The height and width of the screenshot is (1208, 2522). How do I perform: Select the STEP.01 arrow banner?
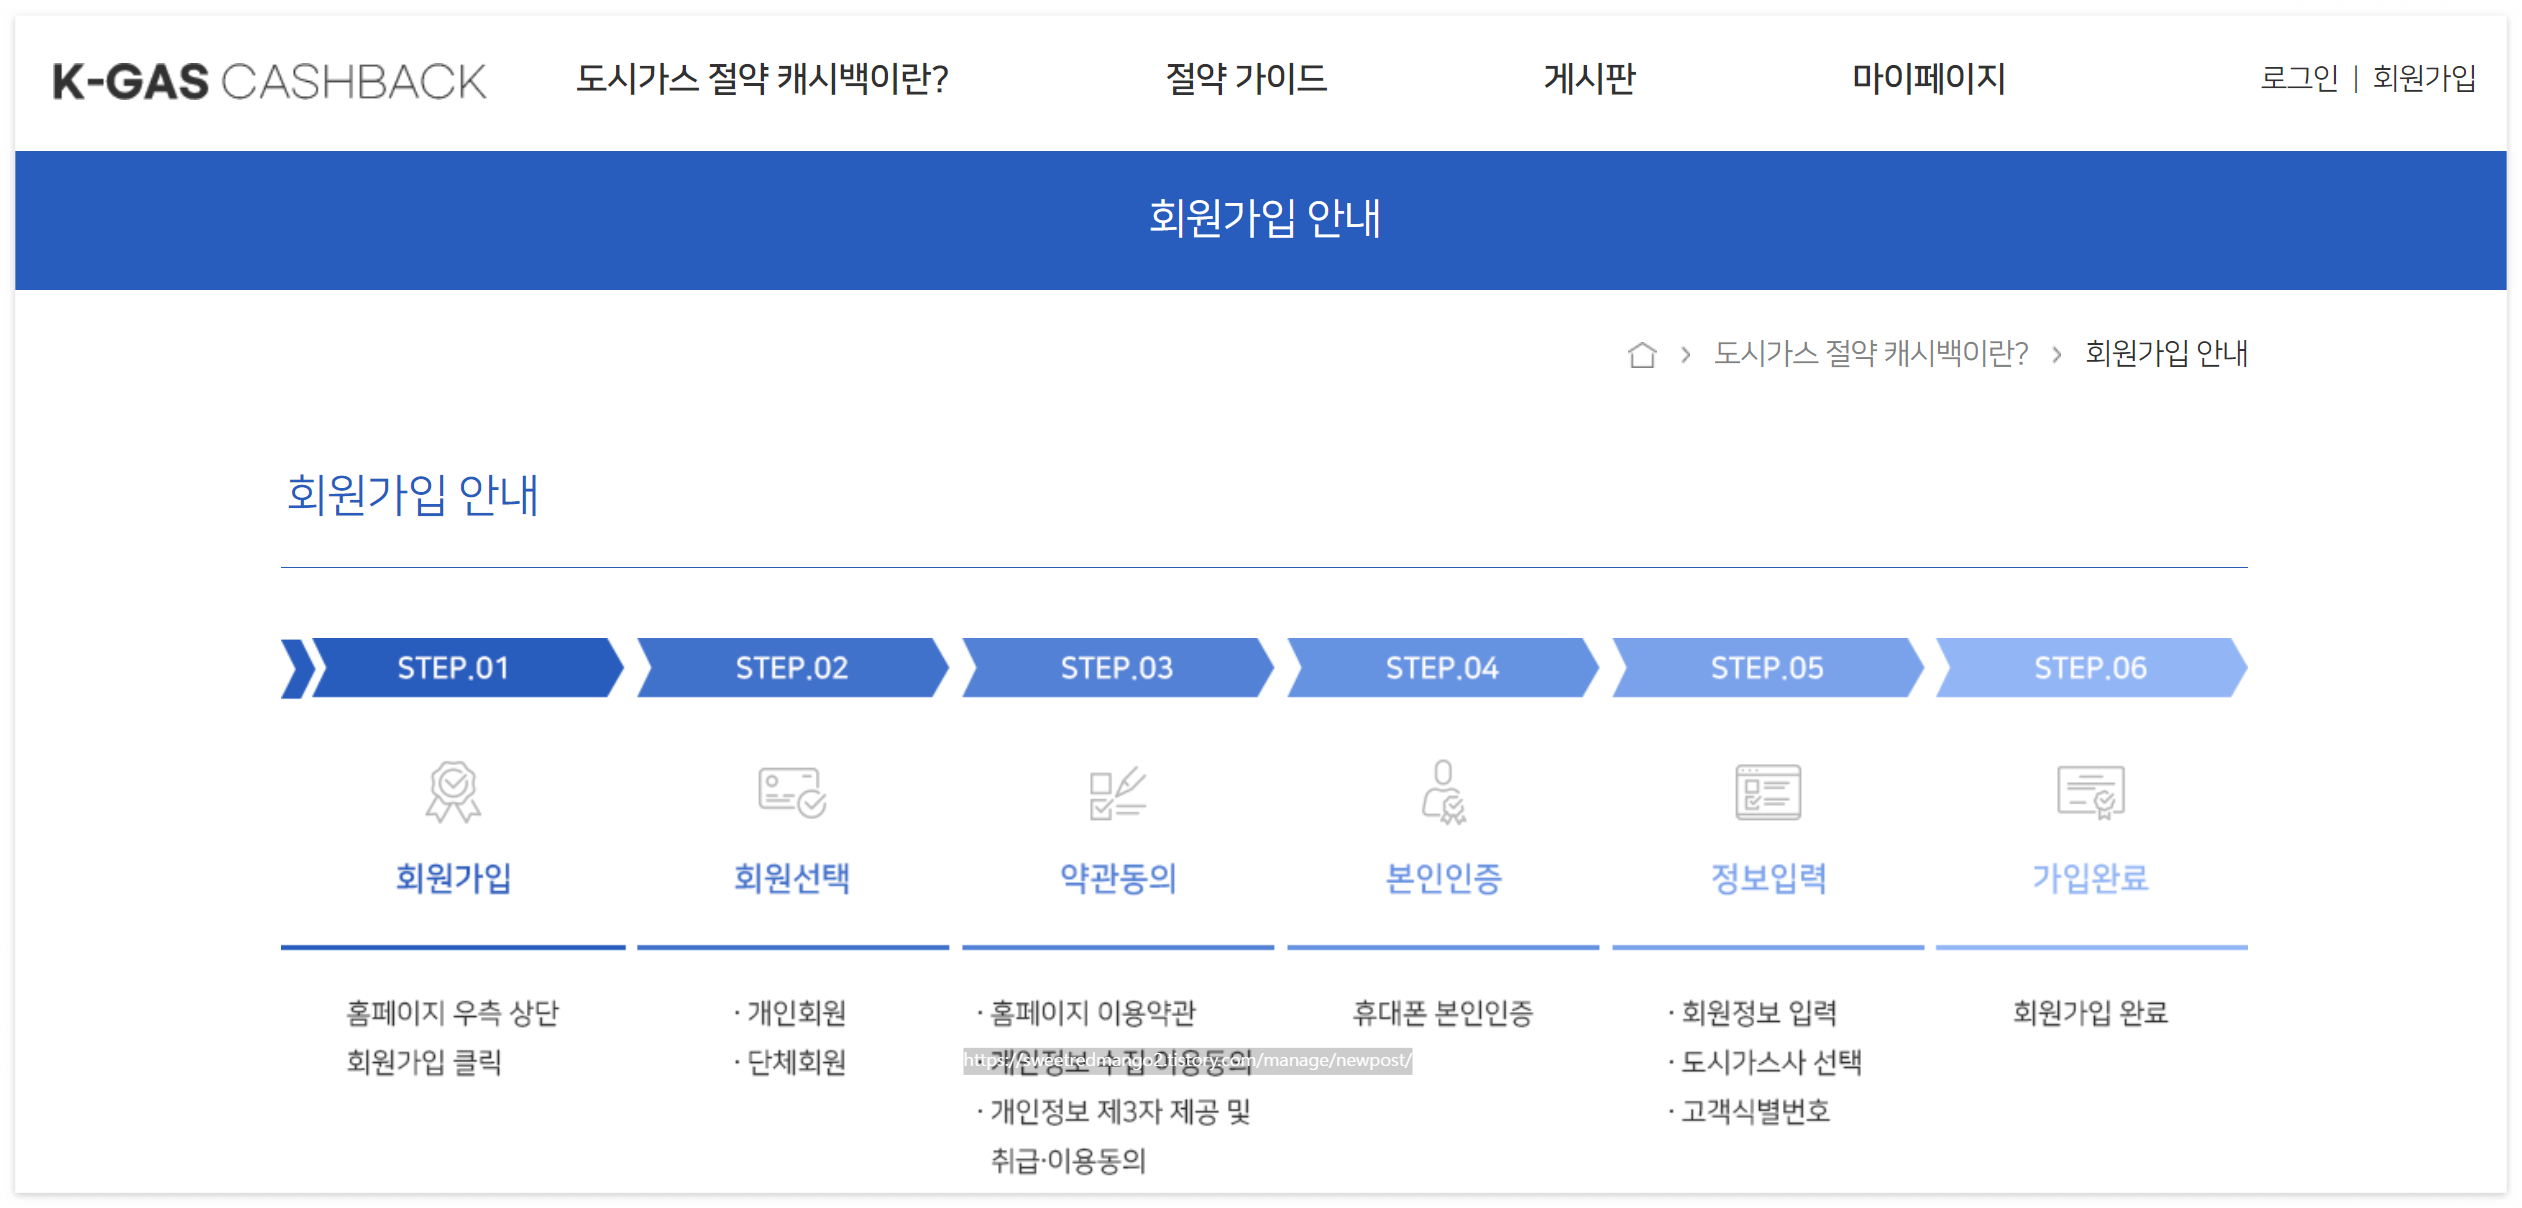[455, 667]
